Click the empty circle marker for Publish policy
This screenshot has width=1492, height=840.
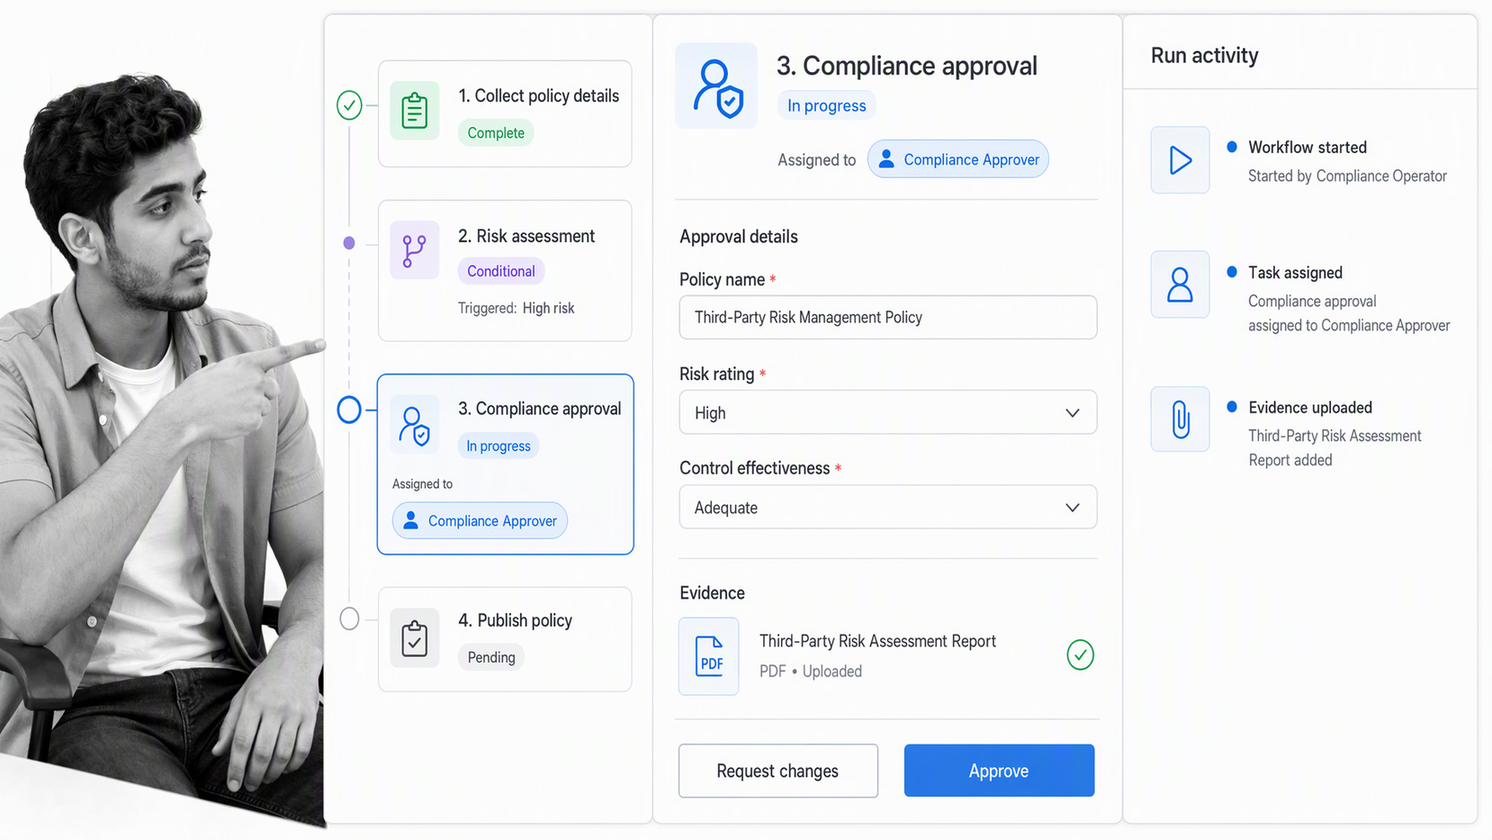pos(349,619)
